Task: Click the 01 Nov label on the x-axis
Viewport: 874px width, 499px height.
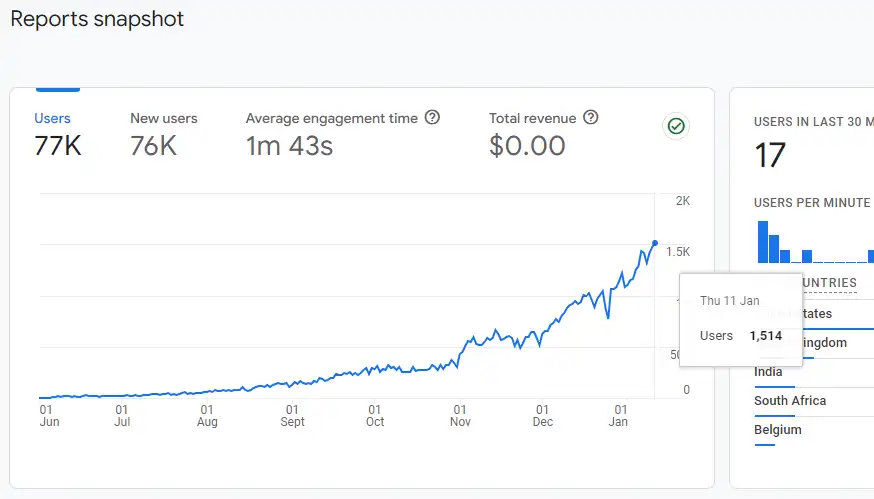Action: coord(460,416)
